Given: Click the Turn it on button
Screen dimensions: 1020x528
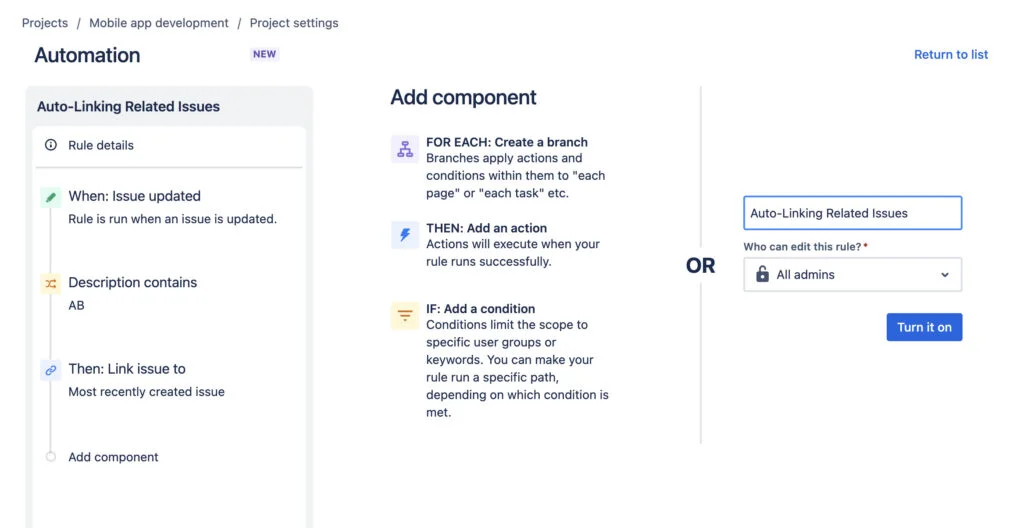Looking at the screenshot, I should [x=924, y=327].
